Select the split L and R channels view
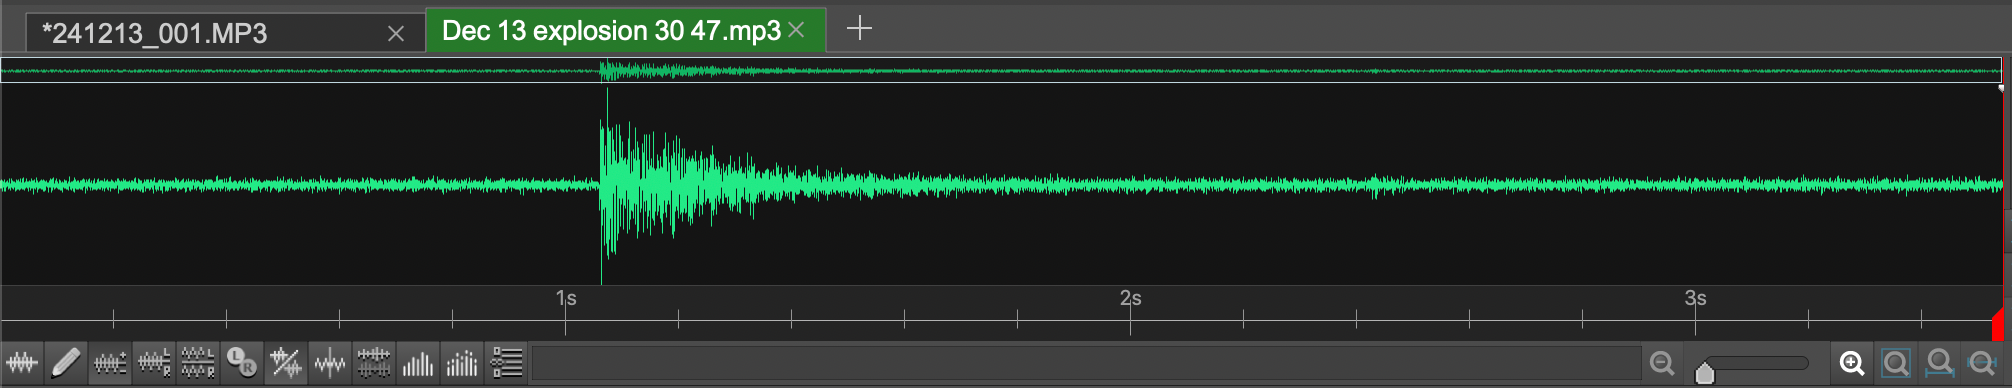This screenshot has height=388, width=2012. pos(198,363)
